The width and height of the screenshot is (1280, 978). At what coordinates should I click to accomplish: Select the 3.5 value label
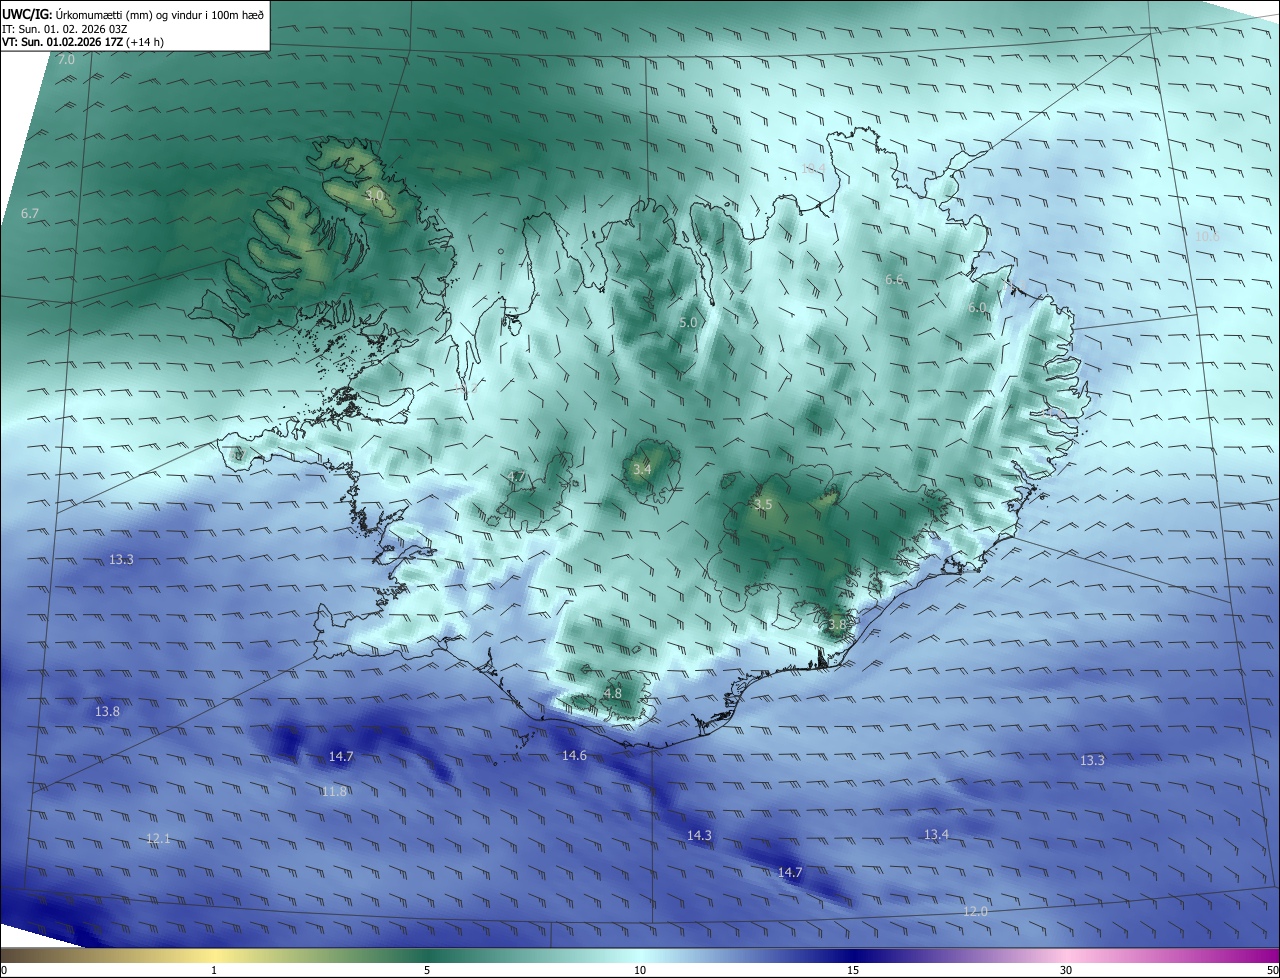click(x=763, y=505)
